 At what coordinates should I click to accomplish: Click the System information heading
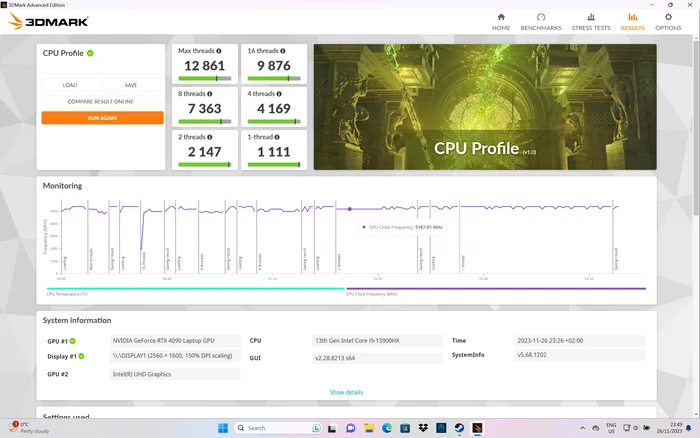[77, 320]
